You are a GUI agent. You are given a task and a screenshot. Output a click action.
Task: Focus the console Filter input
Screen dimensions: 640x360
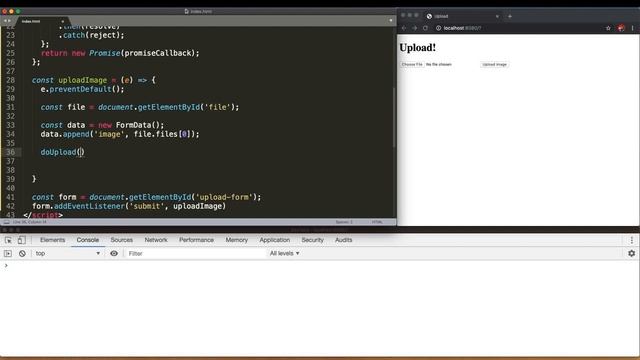(x=195, y=253)
